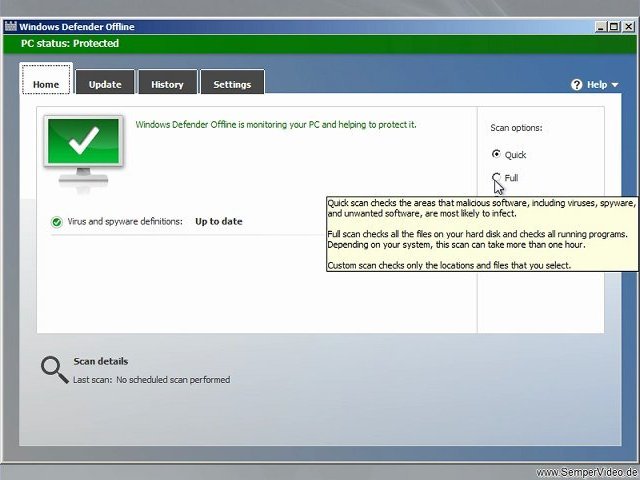Maximize the Windows Defender Offline window

(614, 27)
